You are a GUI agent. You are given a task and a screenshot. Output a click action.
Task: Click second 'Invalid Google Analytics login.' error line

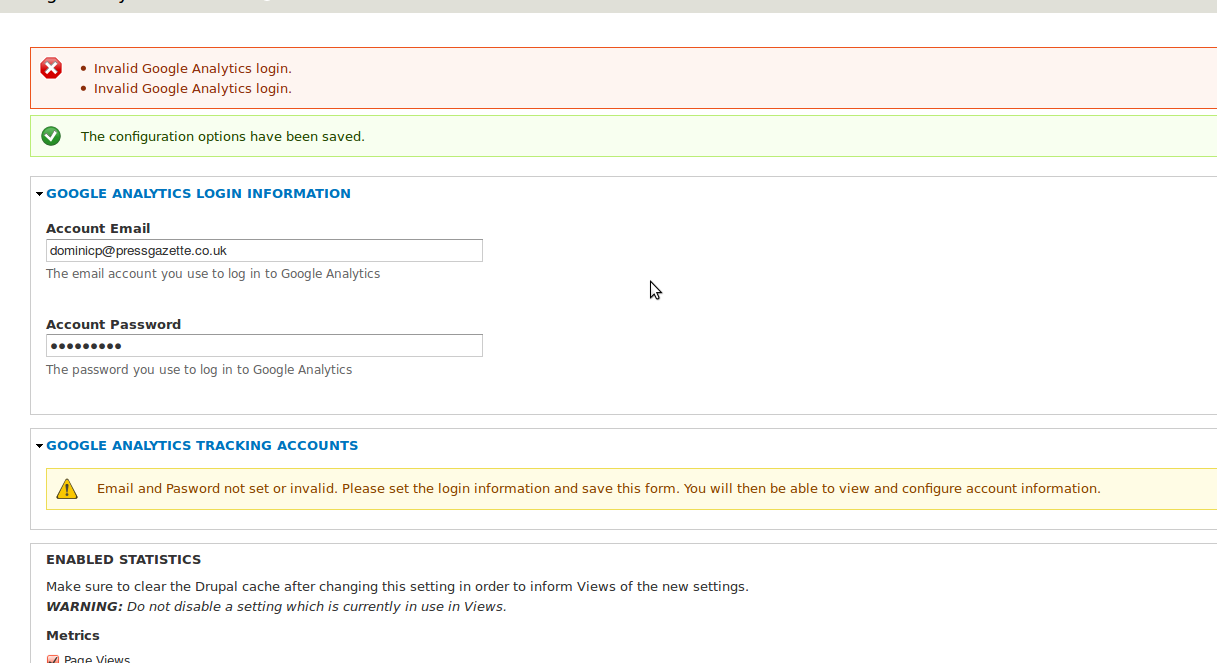(x=193, y=89)
